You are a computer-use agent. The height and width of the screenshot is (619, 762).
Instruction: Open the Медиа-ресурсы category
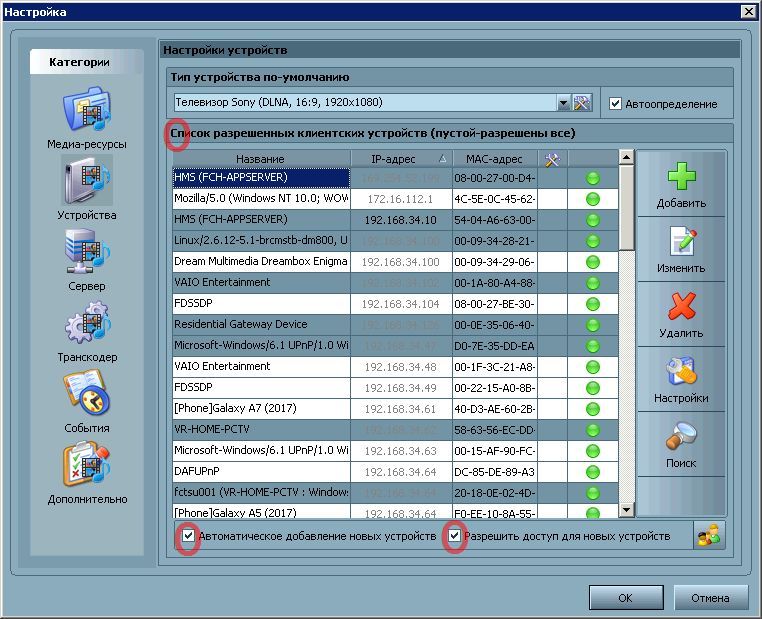coord(86,116)
